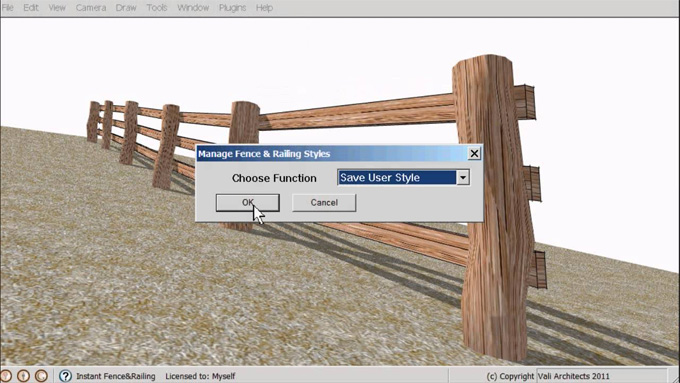
Task: Click the Vali Architects 2011 measurements box
Action: (602, 376)
